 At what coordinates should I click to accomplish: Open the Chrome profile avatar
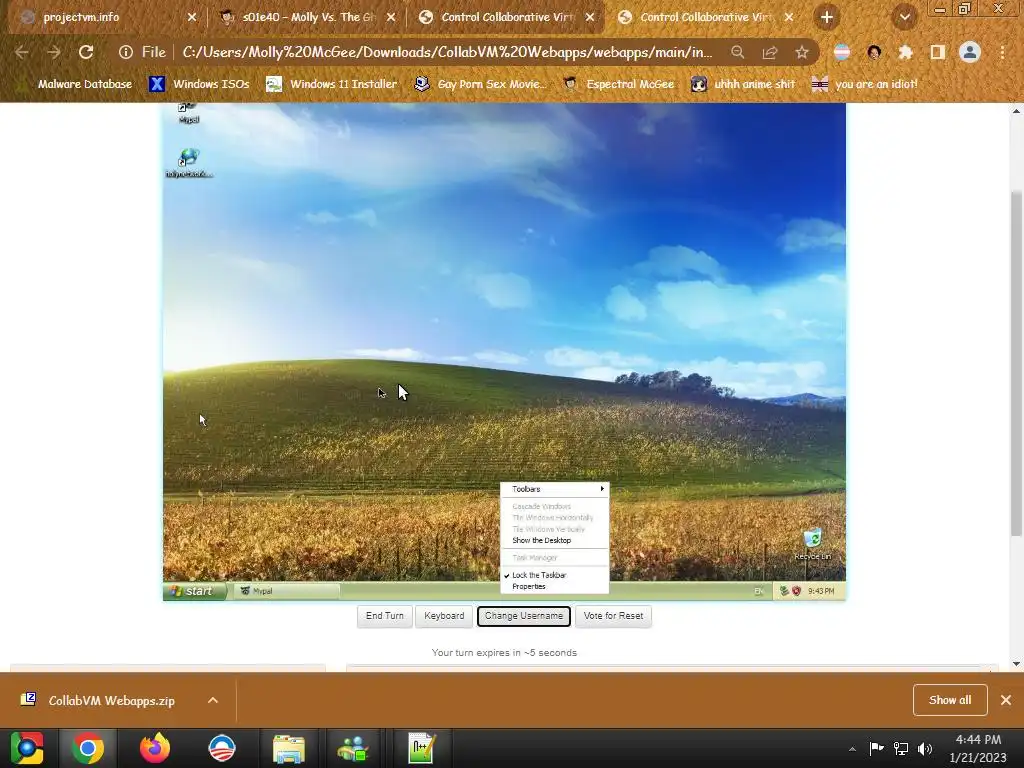[970, 52]
